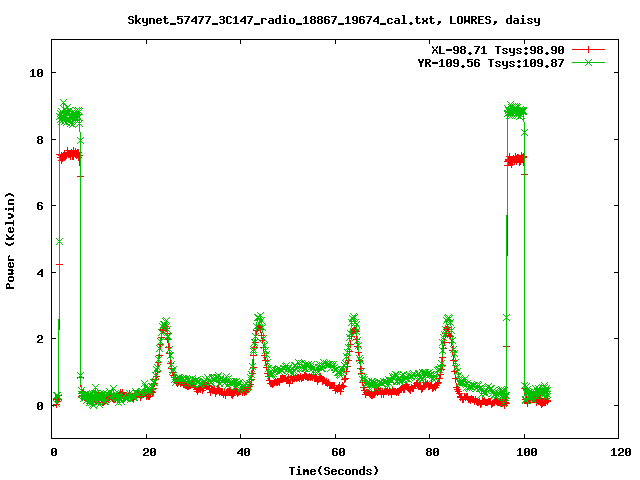
Task: Click the x-axis tick label 80
Action: (x=432, y=452)
